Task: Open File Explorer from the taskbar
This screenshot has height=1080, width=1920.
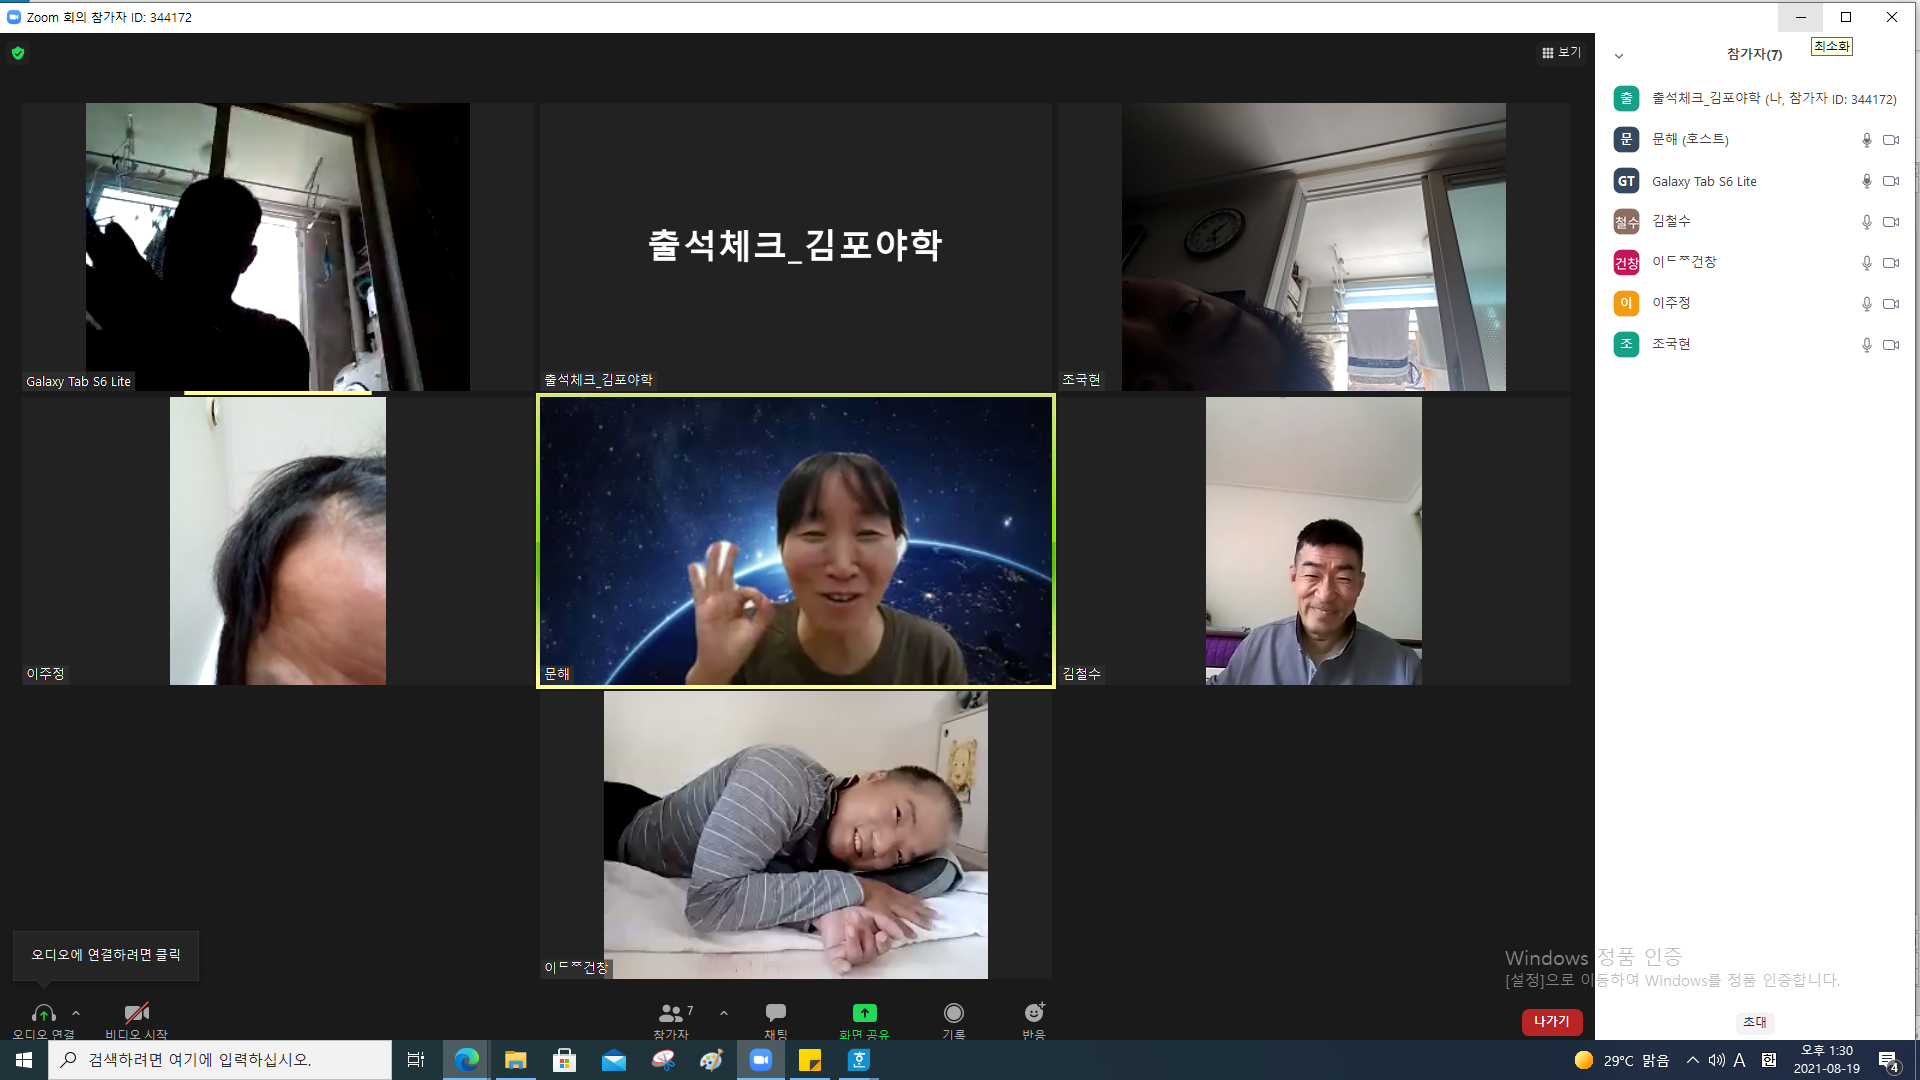Action: (515, 1060)
